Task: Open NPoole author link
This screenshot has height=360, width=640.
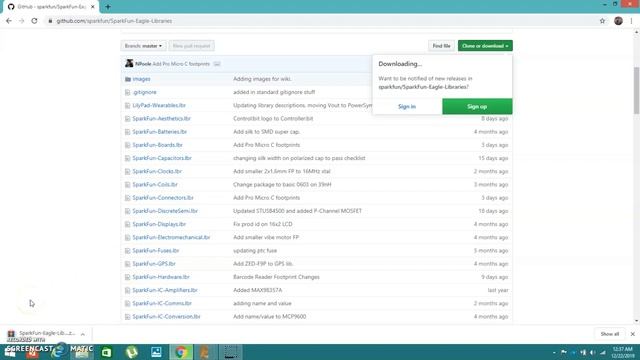Action: [x=143, y=64]
